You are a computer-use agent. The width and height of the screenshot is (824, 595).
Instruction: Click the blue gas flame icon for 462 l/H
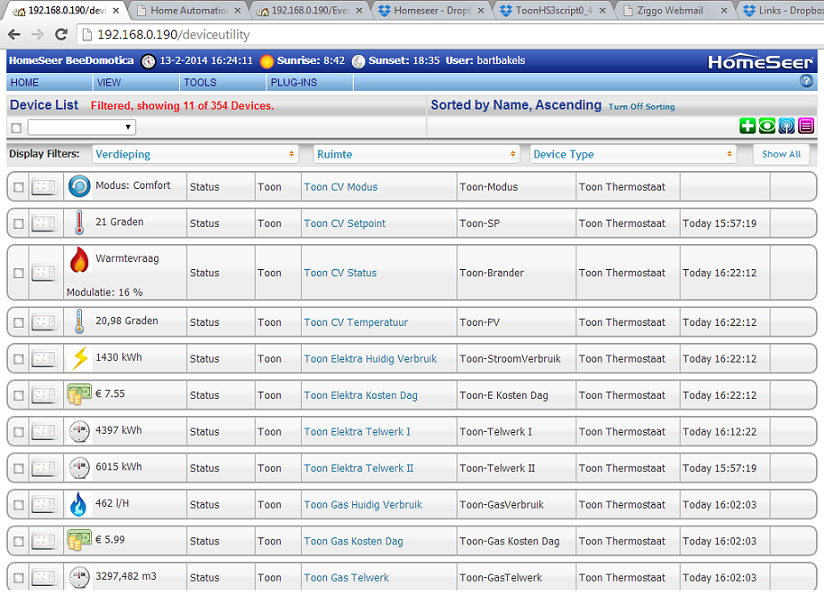pos(78,504)
